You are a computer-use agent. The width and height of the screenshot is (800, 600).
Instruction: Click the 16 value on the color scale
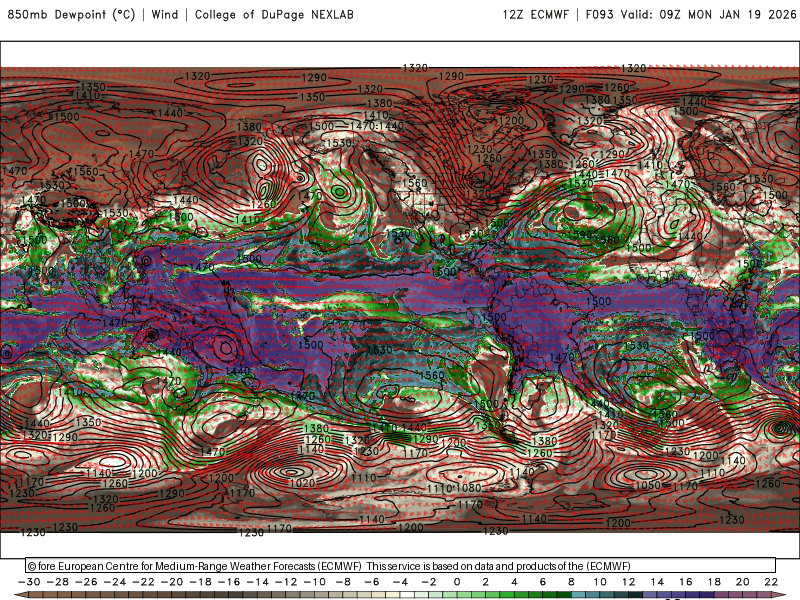(x=686, y=582)
